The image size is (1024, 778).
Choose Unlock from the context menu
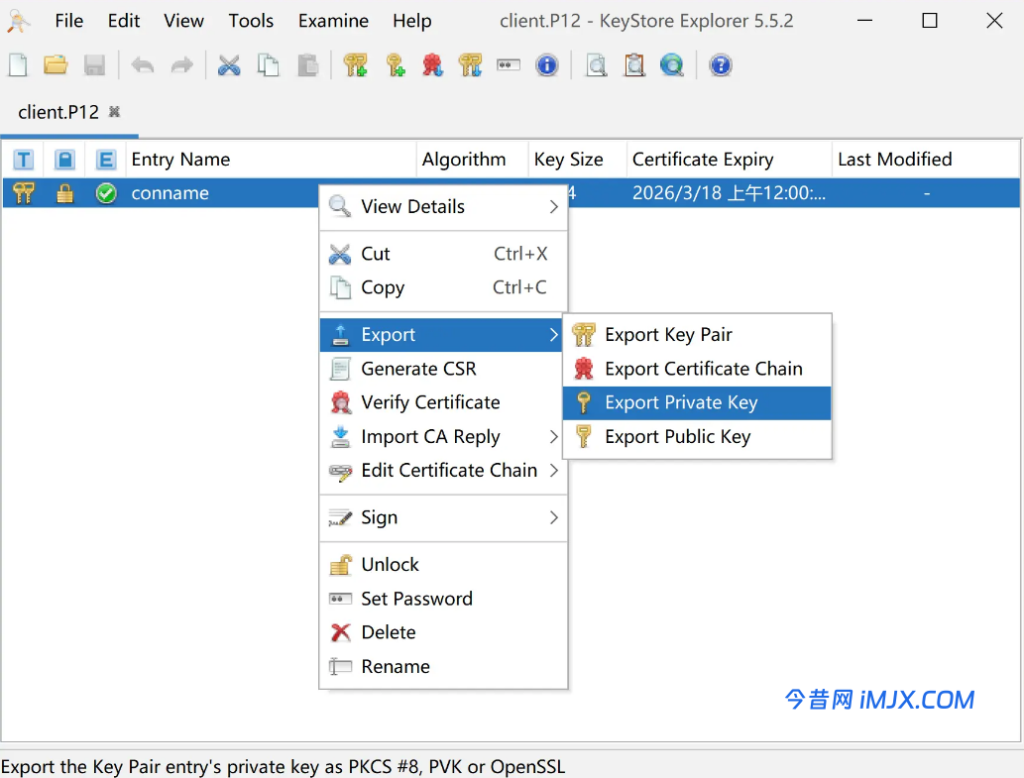pyautogui.click(x=443, y=564)
